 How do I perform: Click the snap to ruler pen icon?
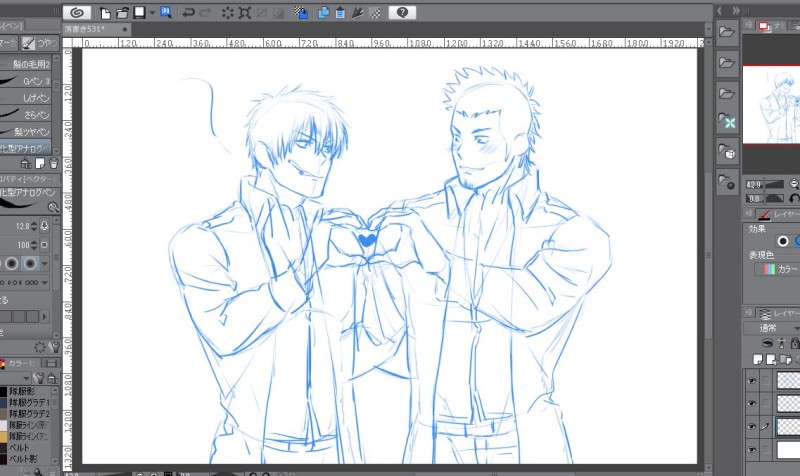[357, 13]
